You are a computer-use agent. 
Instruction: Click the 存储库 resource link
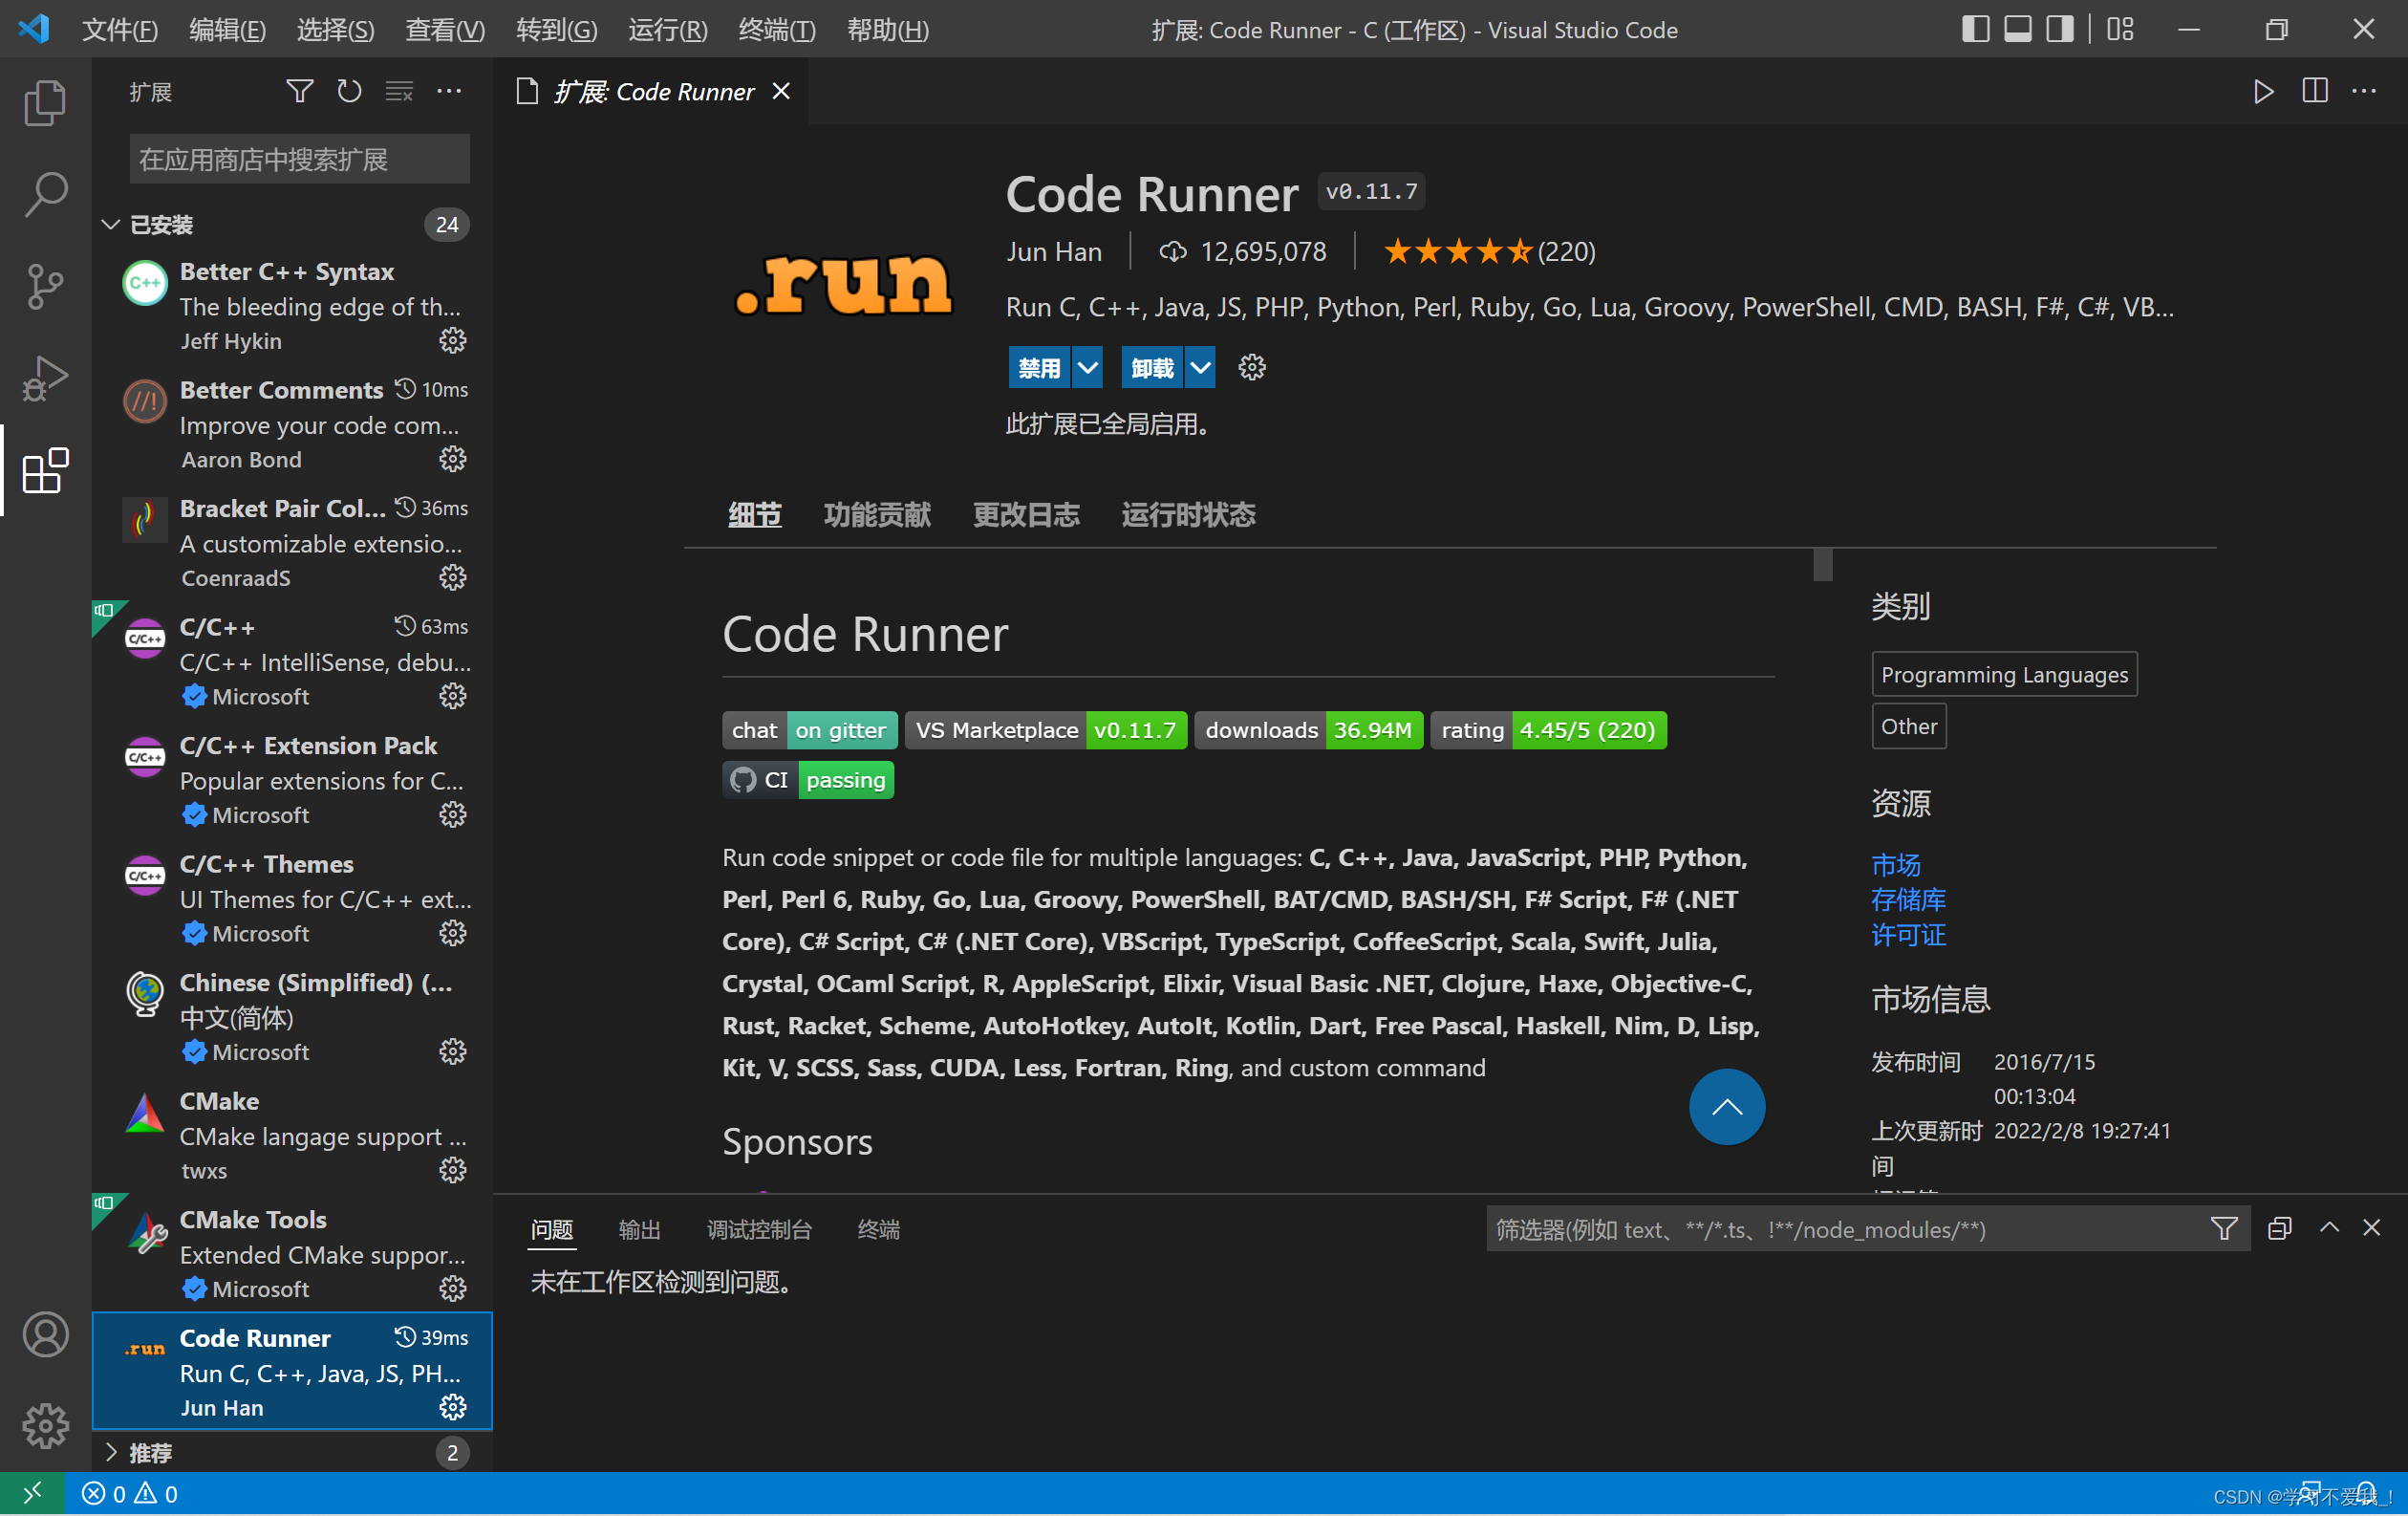click(1908, 900)
